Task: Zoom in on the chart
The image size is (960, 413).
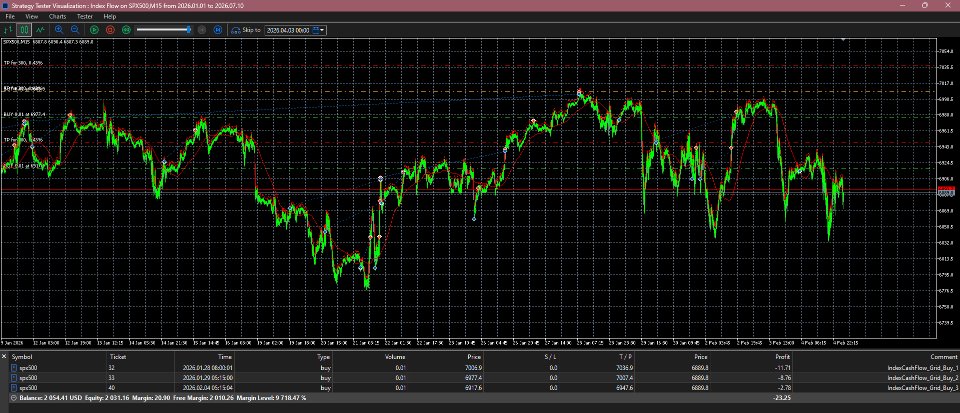Action: point(59,29)
